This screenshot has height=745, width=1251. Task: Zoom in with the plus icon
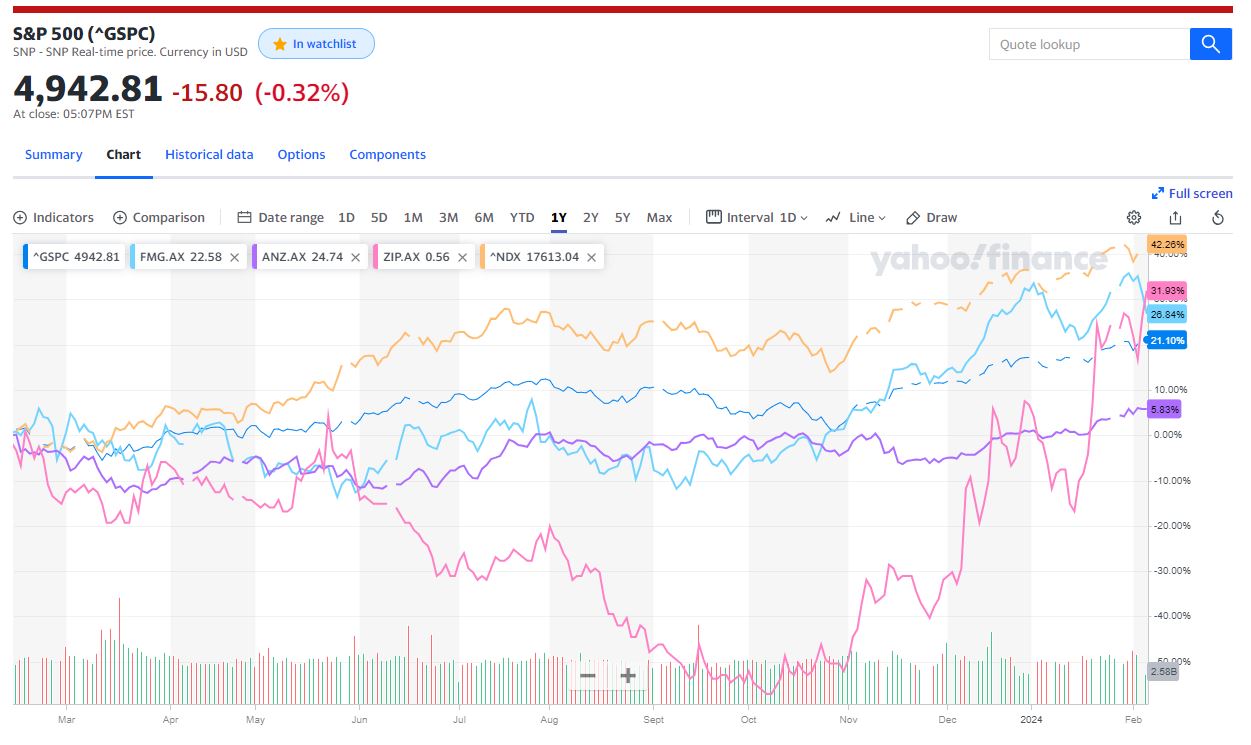click(x=627, y=676)
